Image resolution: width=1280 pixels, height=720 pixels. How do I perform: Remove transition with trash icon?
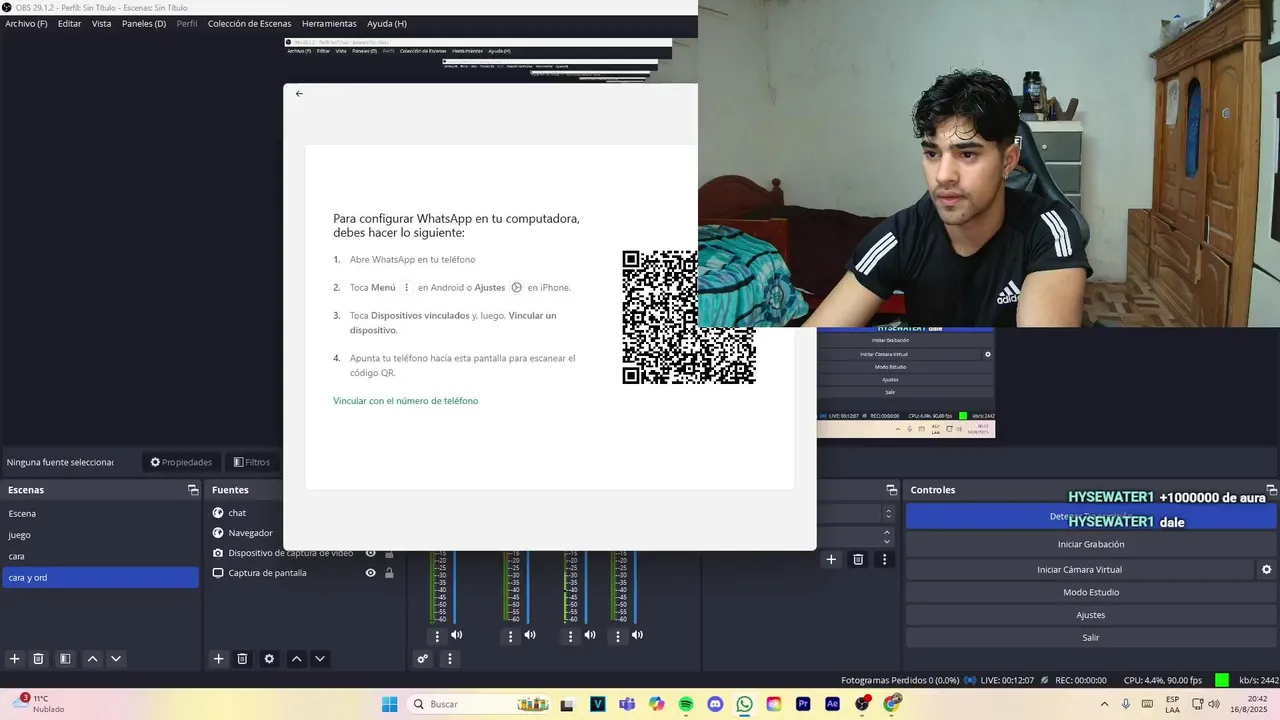click(x=858, y=560)
